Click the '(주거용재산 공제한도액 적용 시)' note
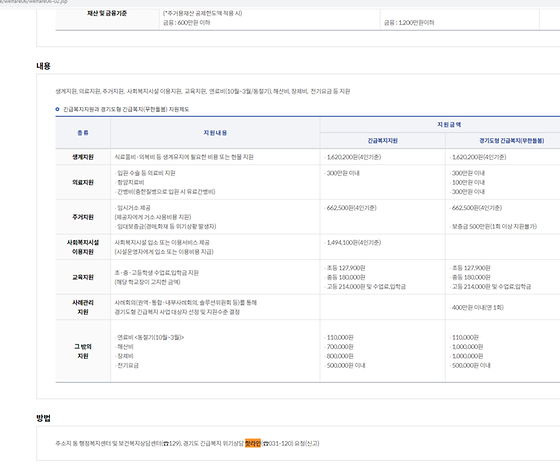This screenshot has height=466, width=560. point(202,13)
